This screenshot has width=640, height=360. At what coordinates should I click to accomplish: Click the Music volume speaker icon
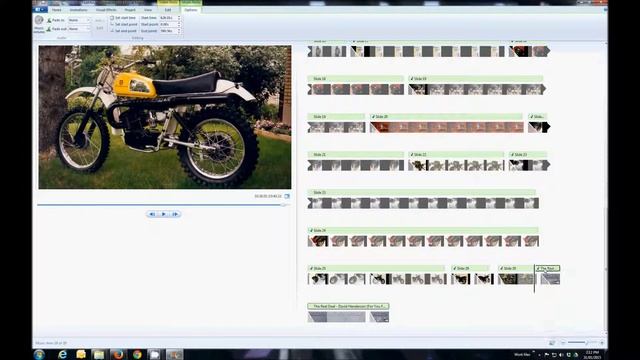click(39, 20)
